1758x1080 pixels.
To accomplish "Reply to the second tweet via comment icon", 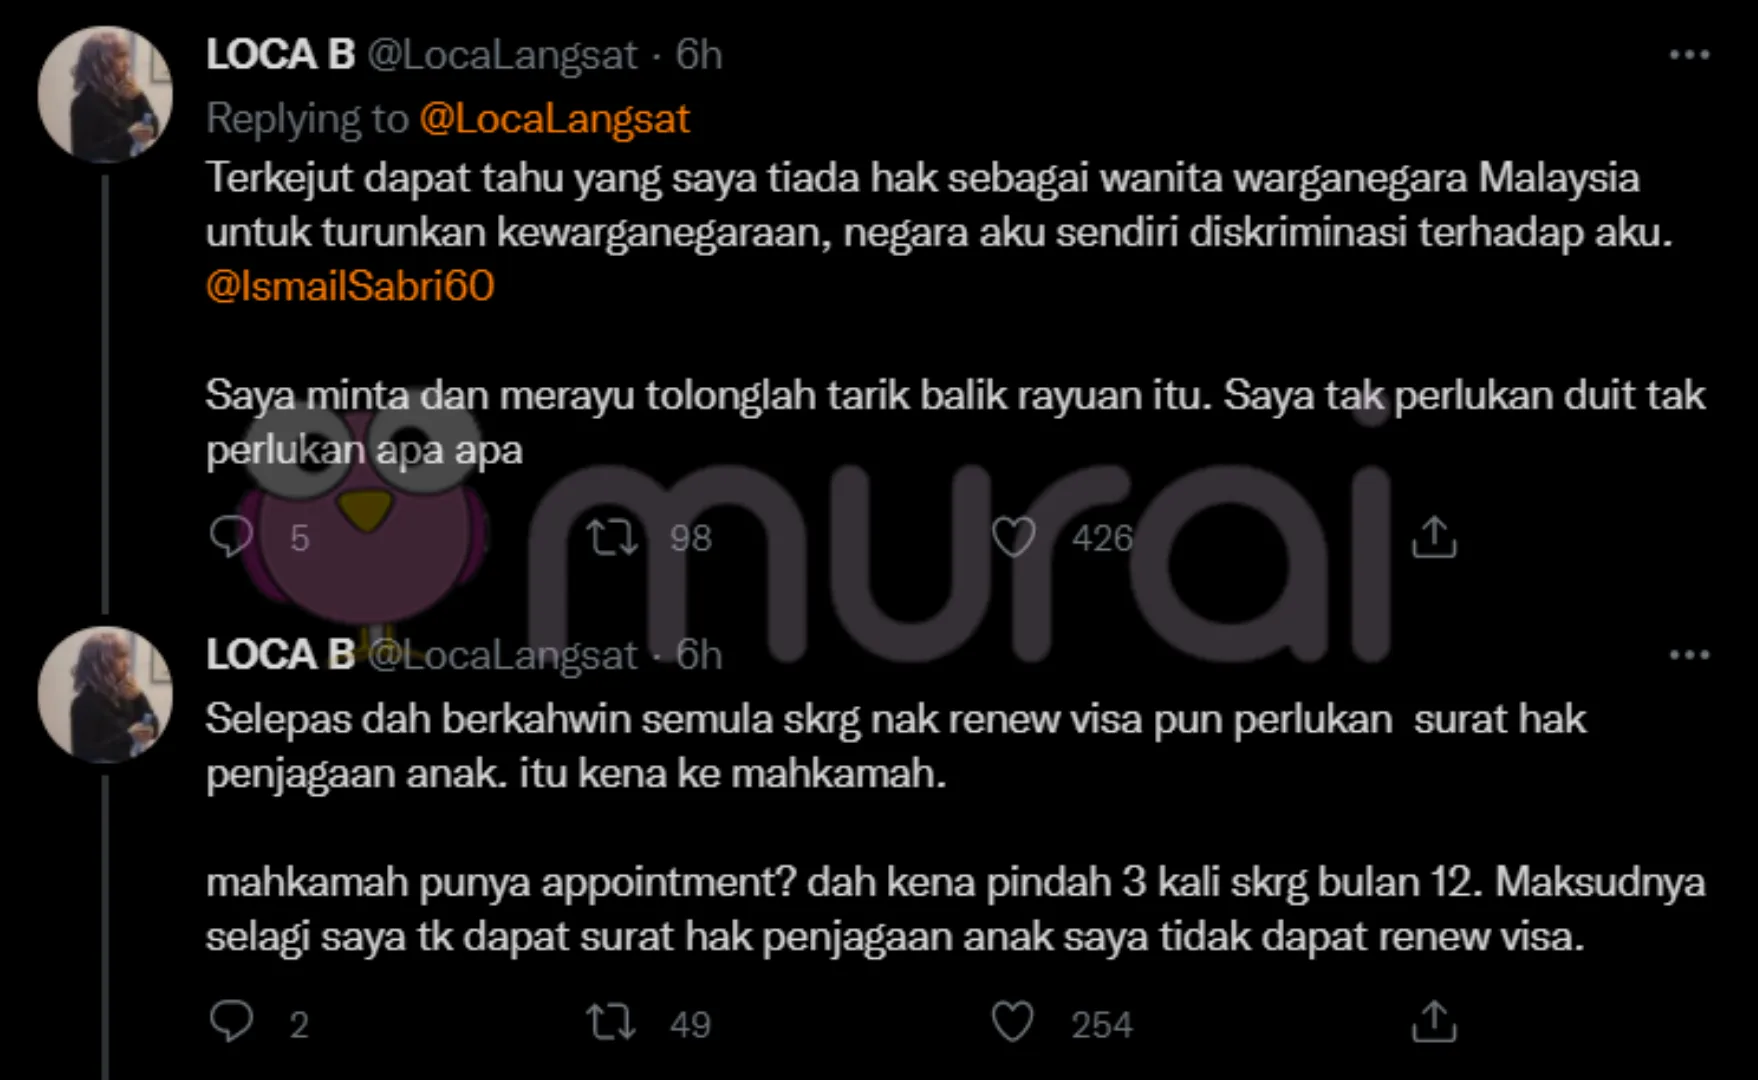I will [x=231, y=1022].
